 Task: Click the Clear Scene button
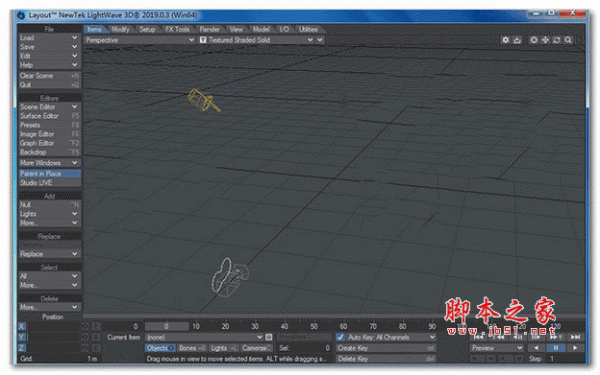49,76
